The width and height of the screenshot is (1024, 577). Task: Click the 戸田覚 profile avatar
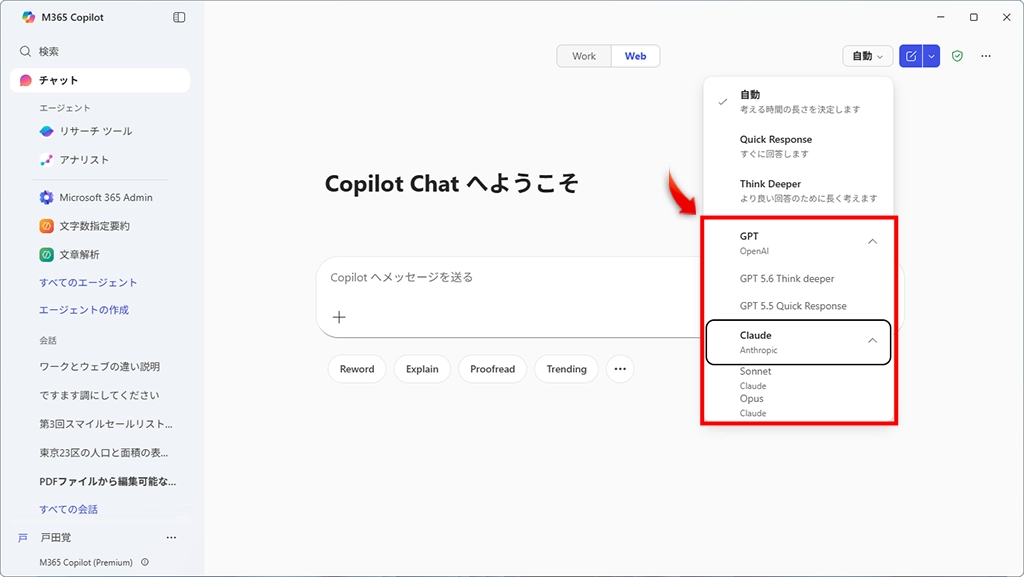[x=23, y=538]
